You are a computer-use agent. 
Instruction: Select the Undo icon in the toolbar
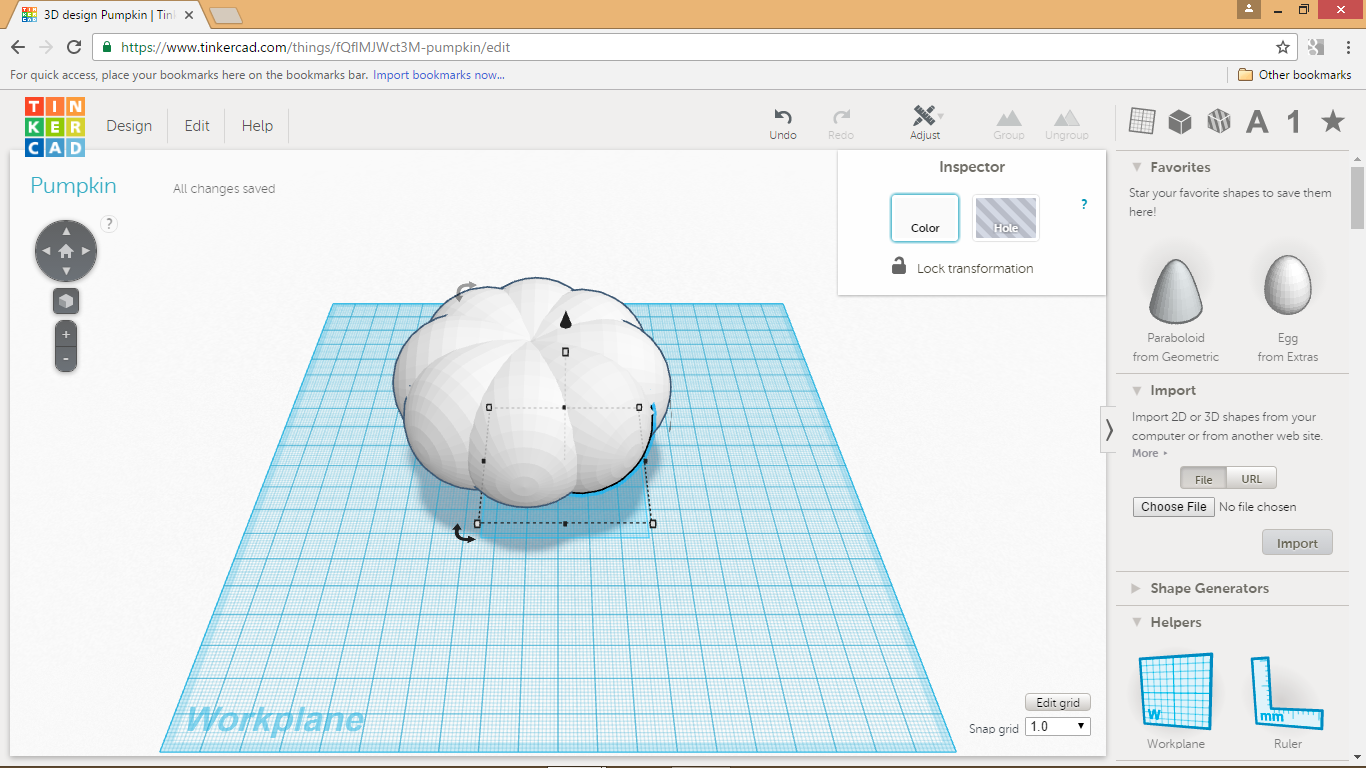(783, 119)
